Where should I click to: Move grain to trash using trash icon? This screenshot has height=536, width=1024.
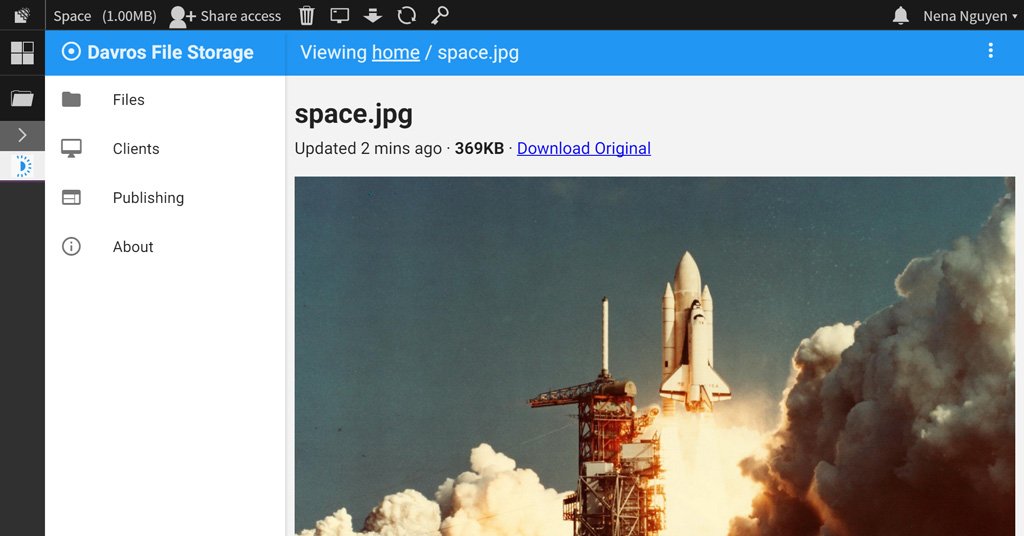tap(306, 15)
